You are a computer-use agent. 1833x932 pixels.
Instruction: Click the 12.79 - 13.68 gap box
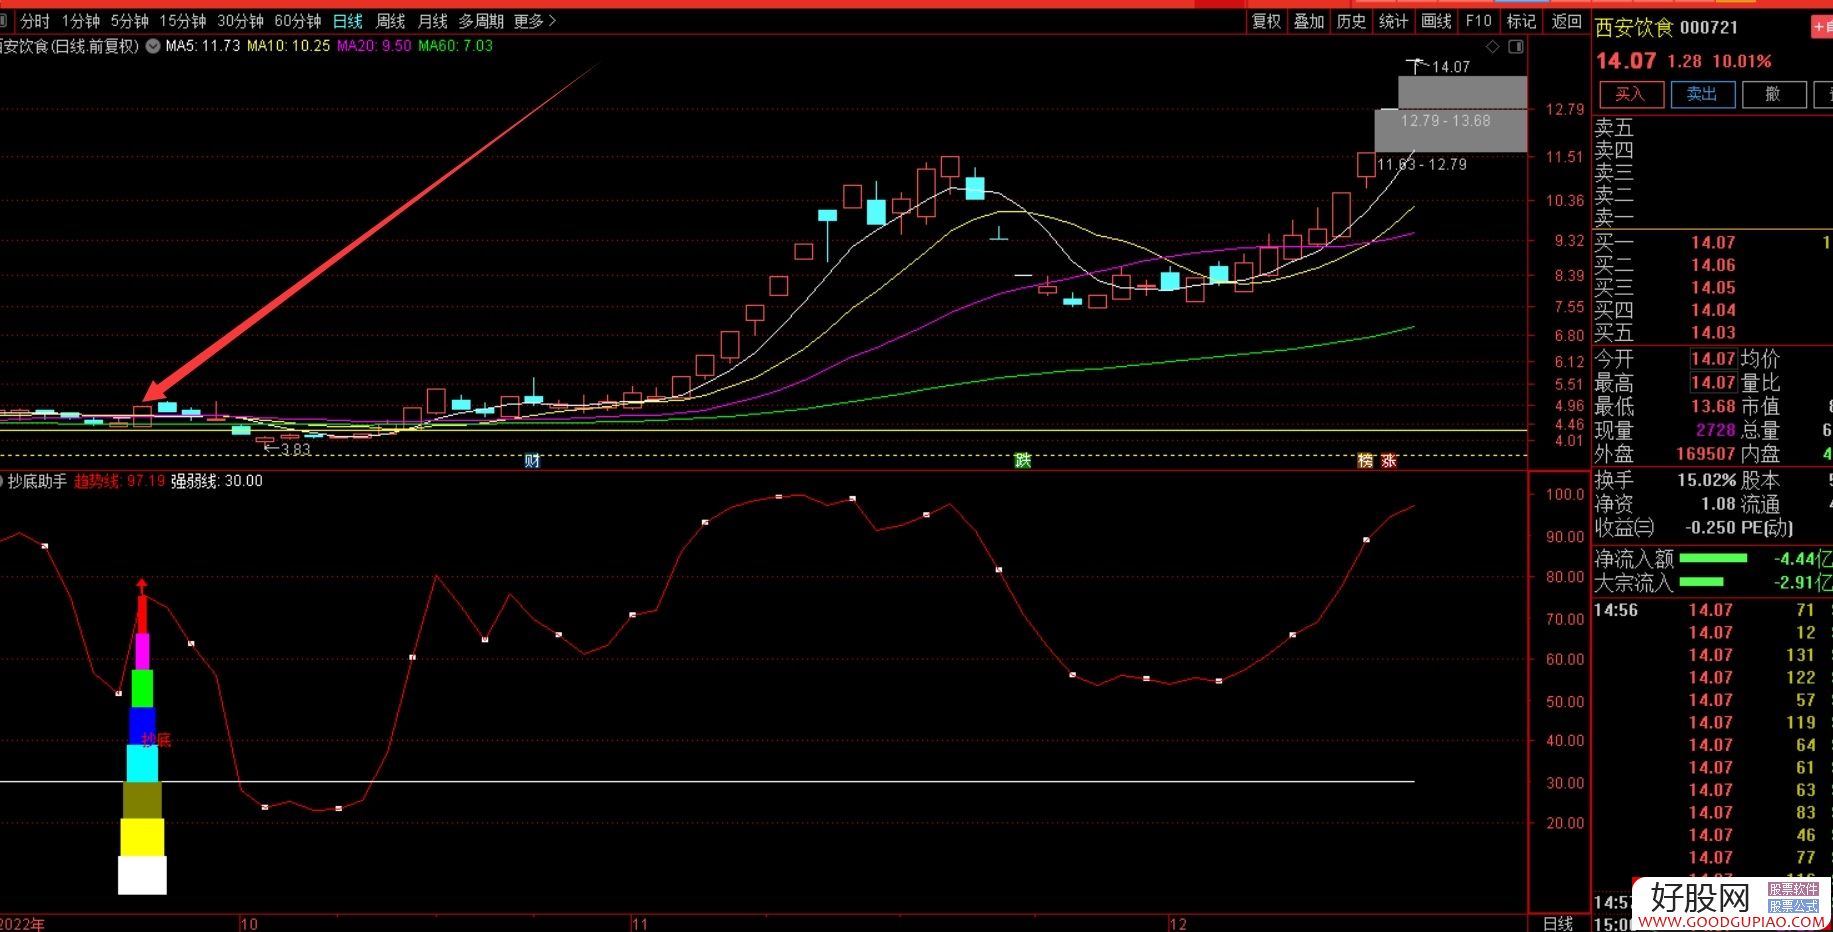pyautogui.click(x=1451, y=130)
